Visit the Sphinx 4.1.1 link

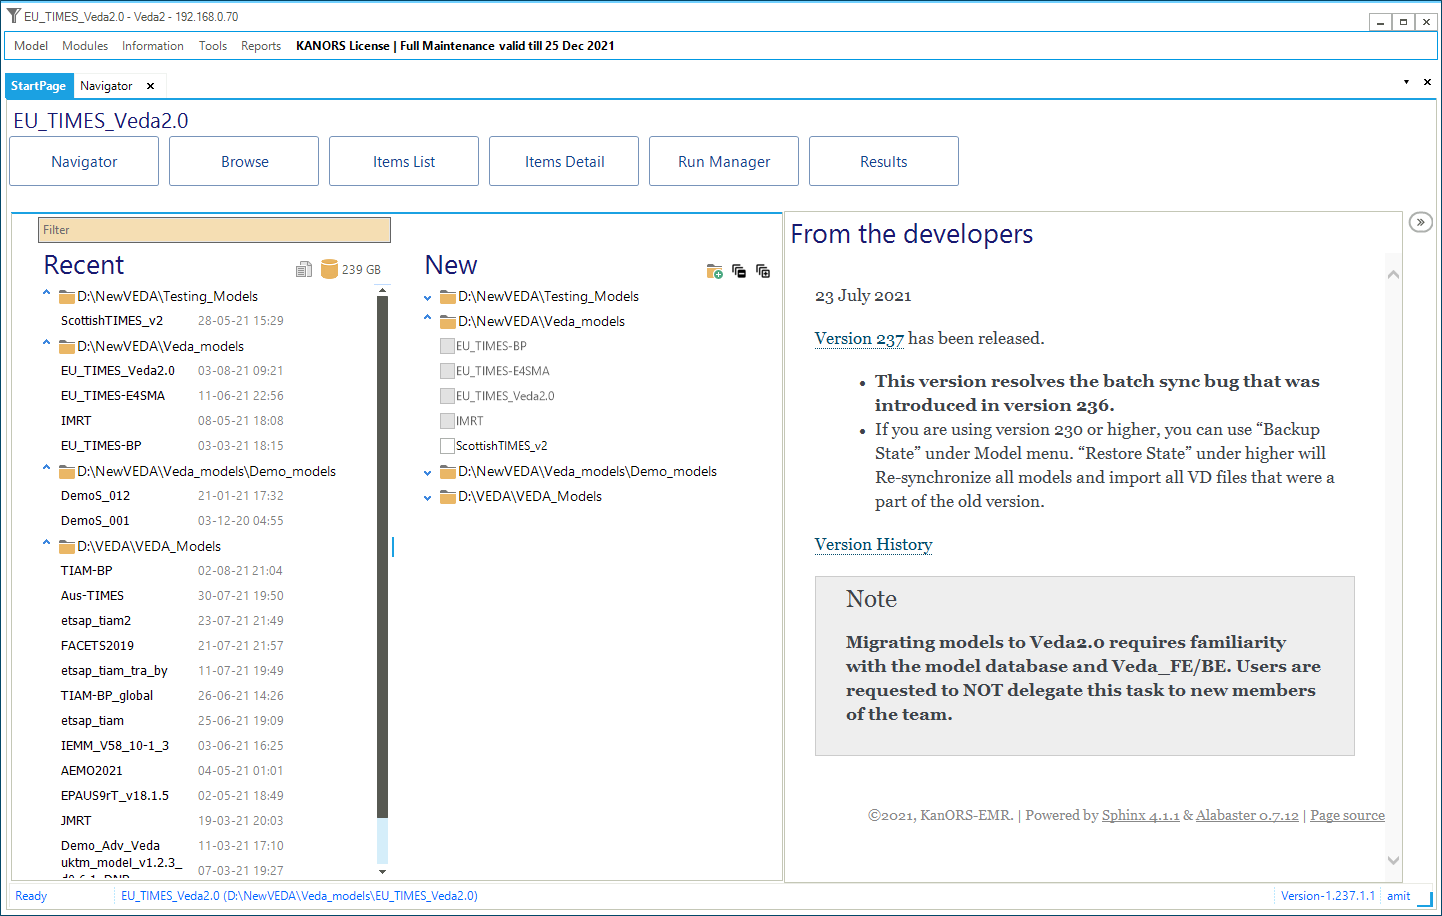[x=1140, y=816]
